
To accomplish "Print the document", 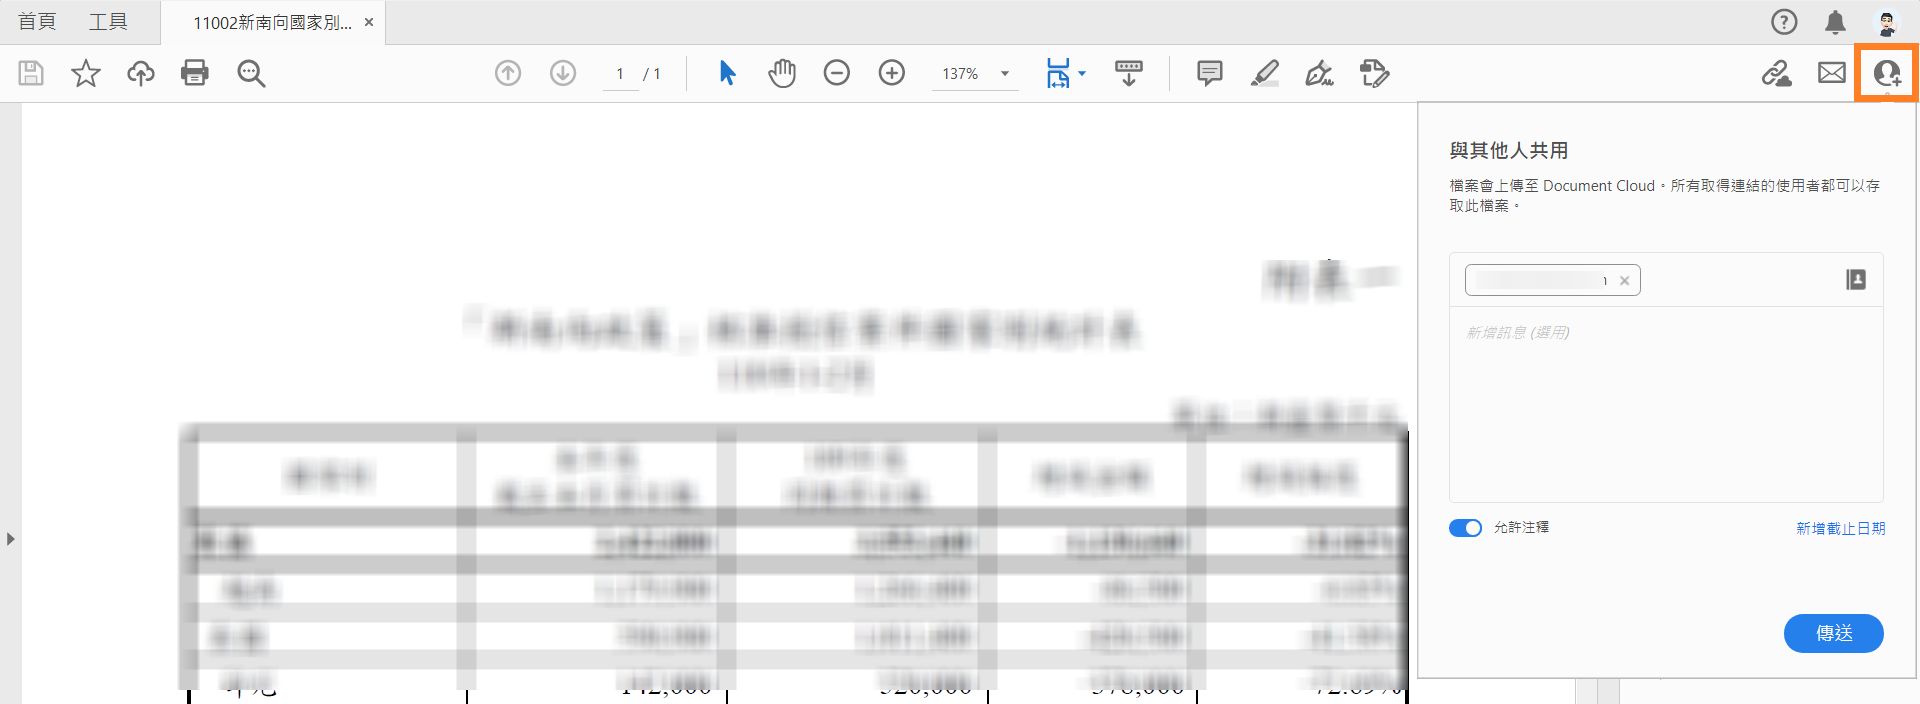I will point(195,73).
